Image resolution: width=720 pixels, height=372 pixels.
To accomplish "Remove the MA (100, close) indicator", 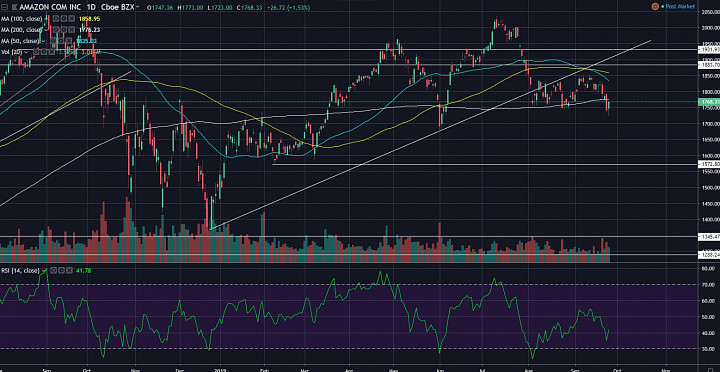I will pyautogui.click(x=71, y=18).
